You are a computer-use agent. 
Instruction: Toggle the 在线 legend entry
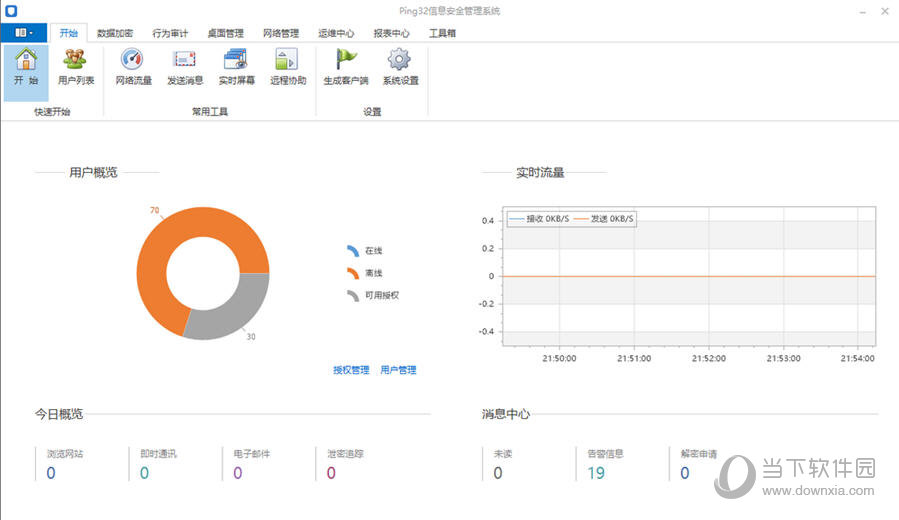tap(365, 251)
